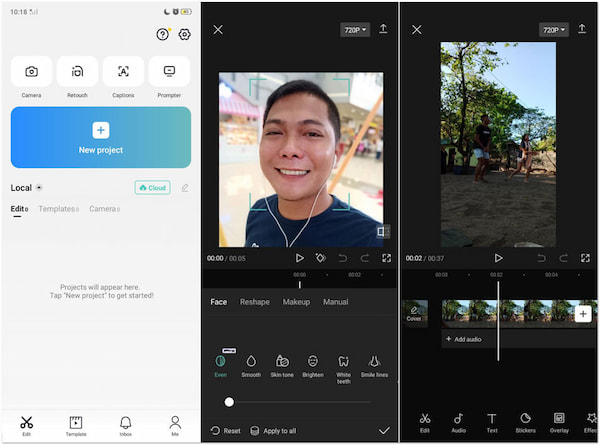Close the retouch editor screen
The height and width of the screenshot is (445, 600).
point(218,30)
